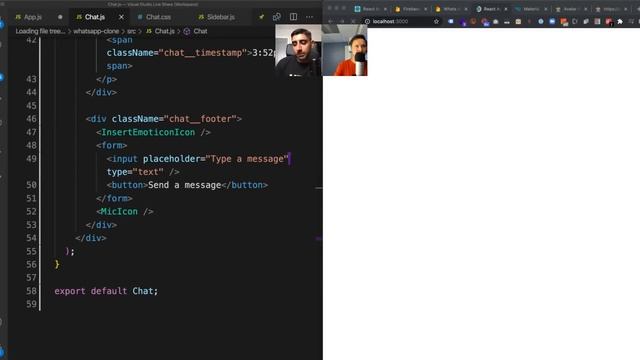The height and width of the screenshot is (360, 640).
Task: Click the right webcam thumbnail with microphone
Action: click(345, 50)
